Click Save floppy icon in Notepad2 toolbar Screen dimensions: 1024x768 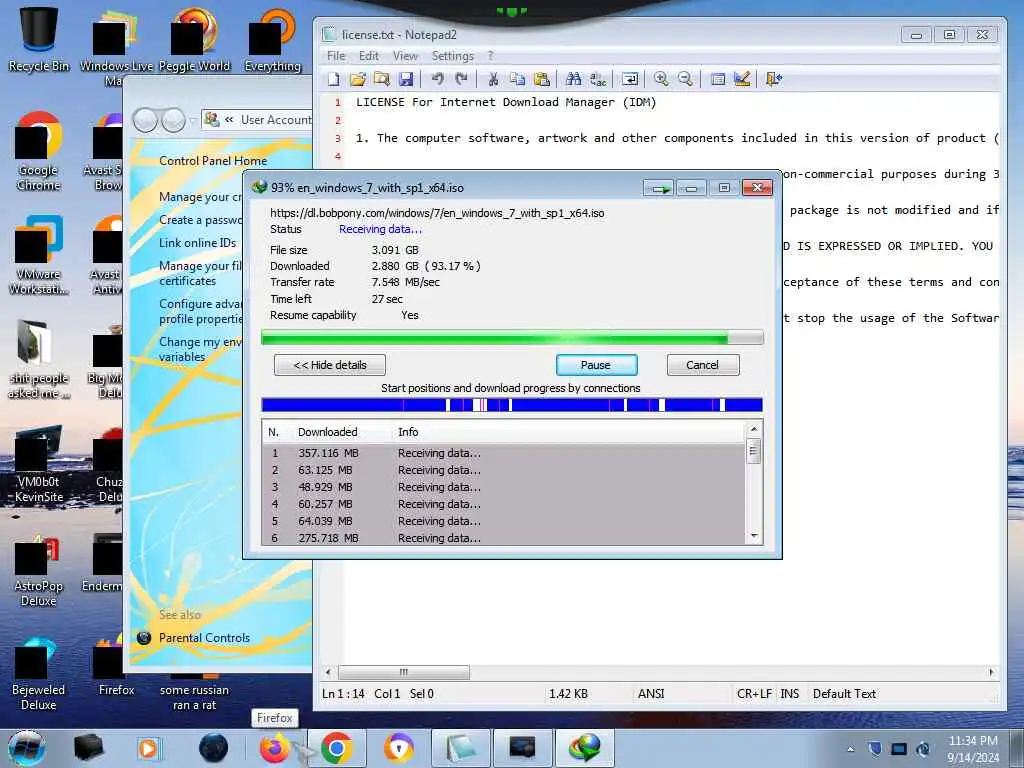point(406,79)
